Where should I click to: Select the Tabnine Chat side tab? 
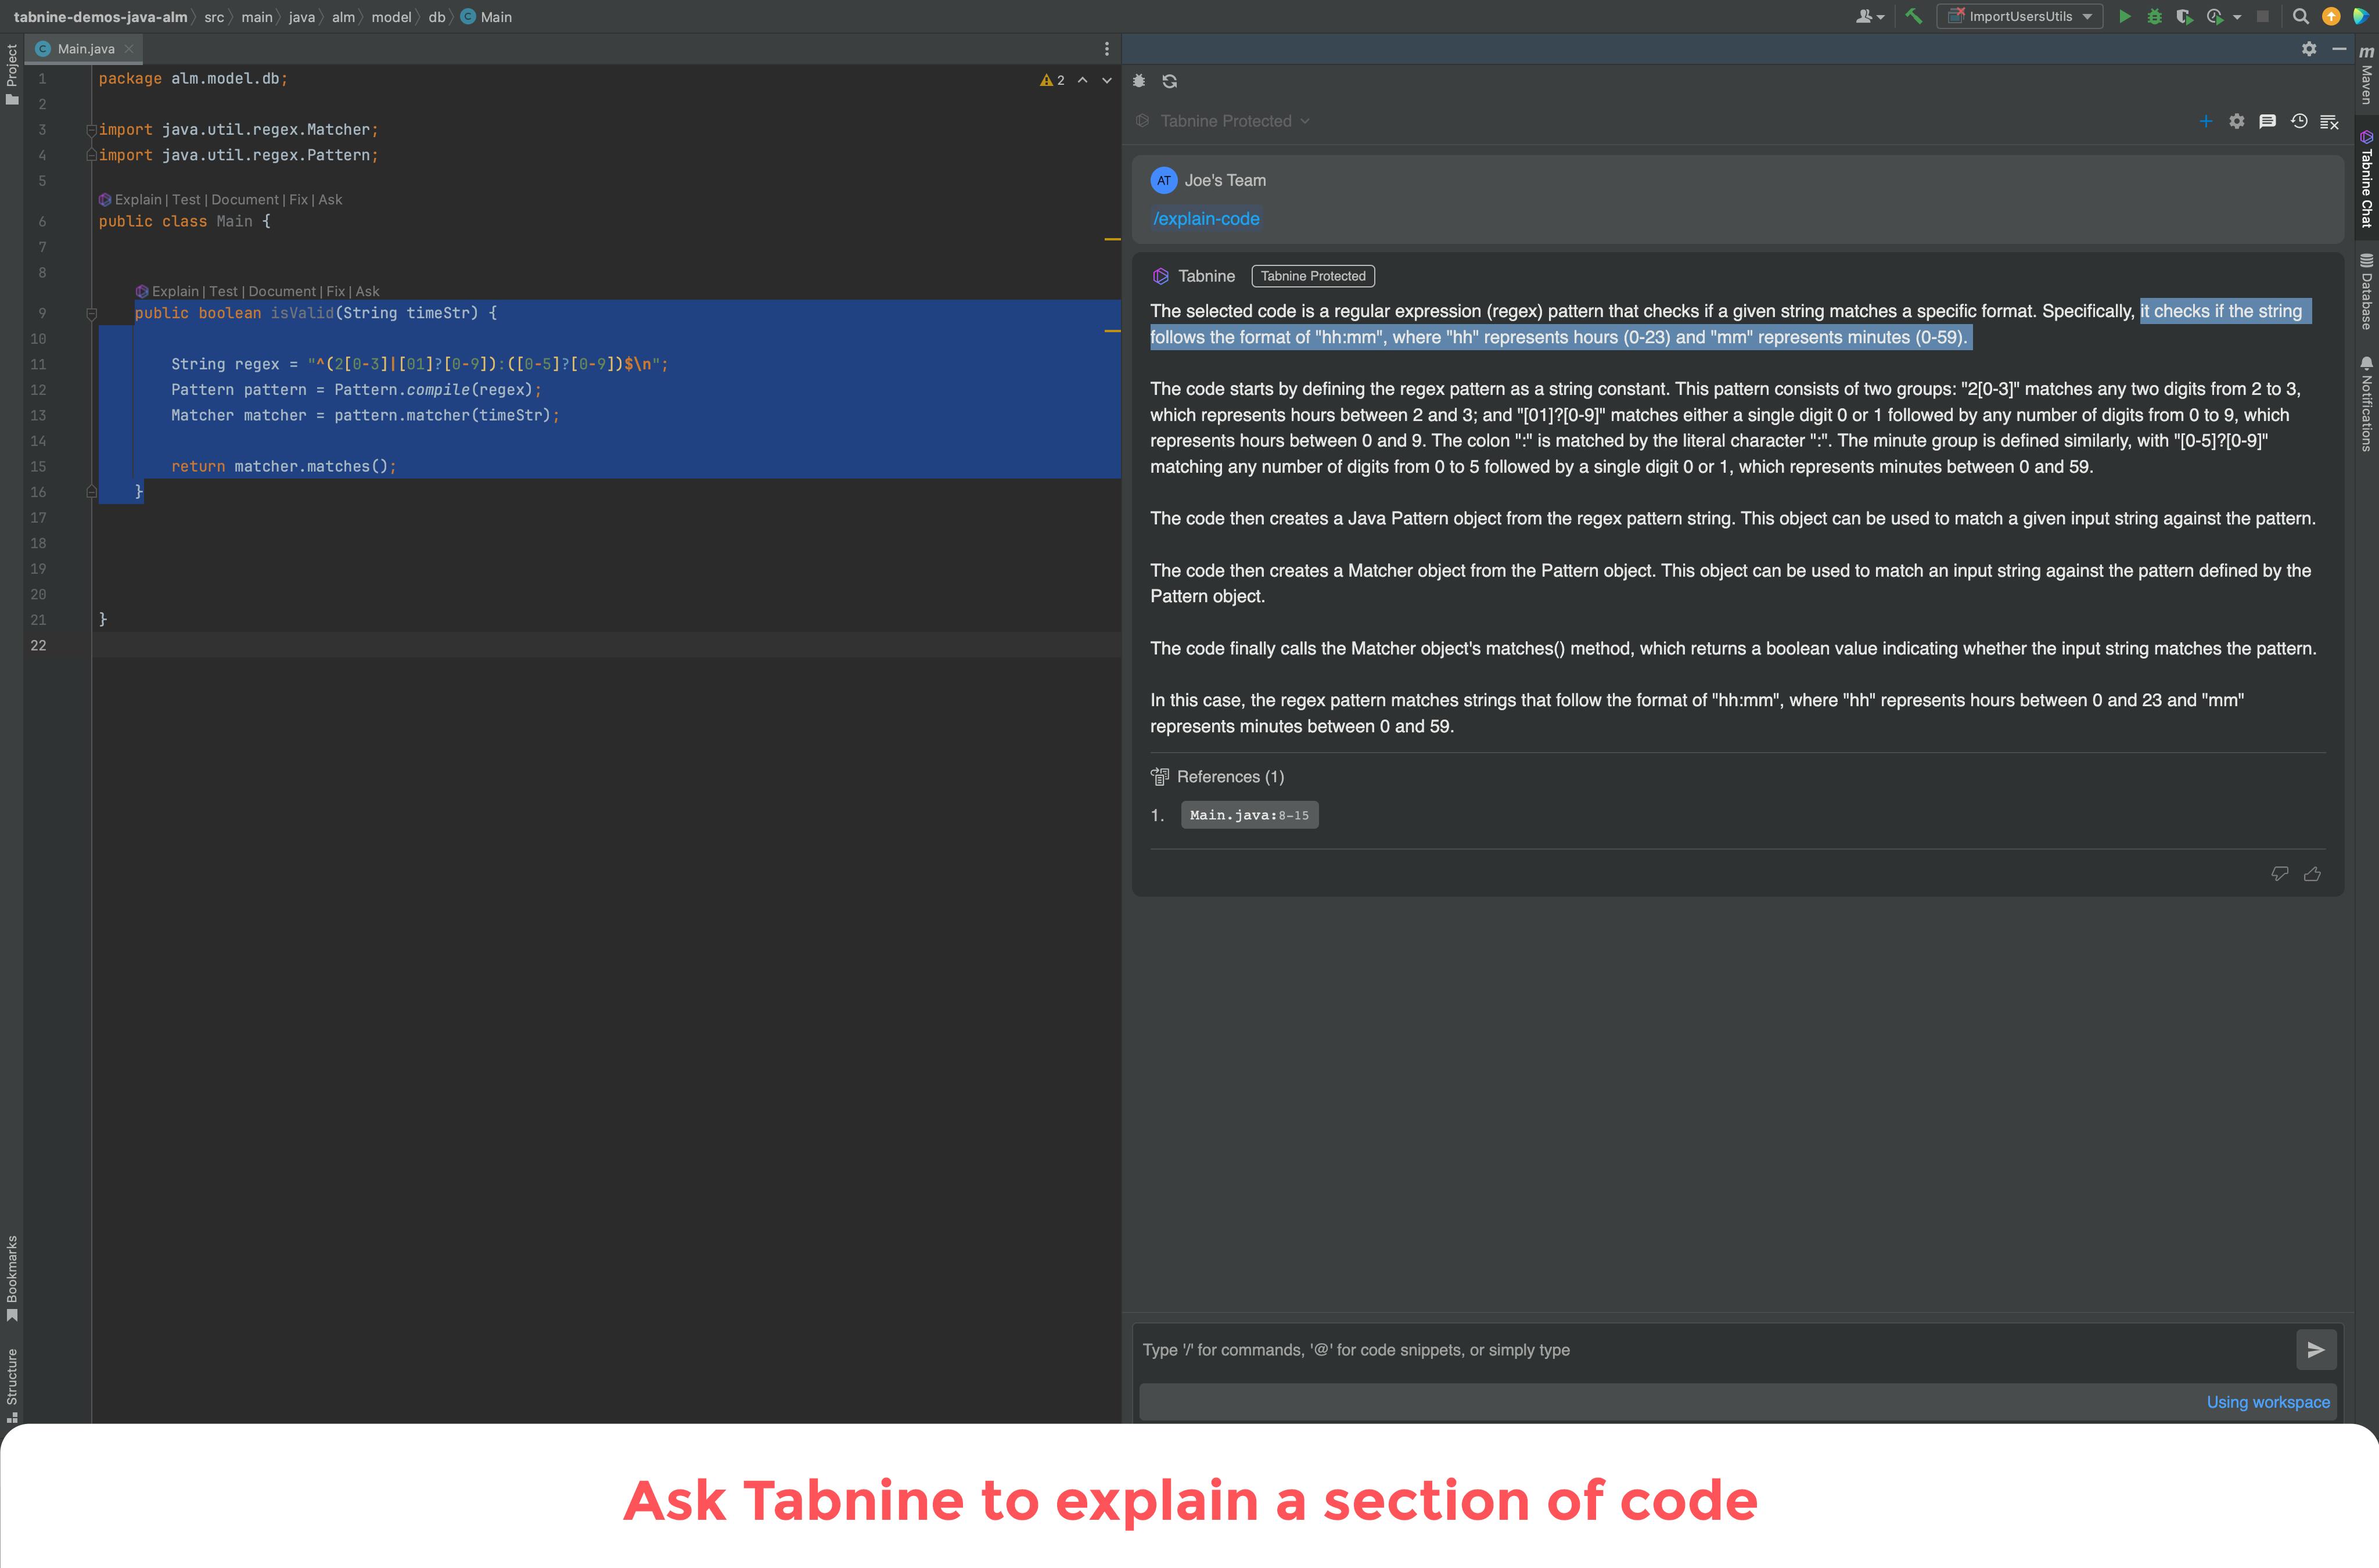(2366, 180)
